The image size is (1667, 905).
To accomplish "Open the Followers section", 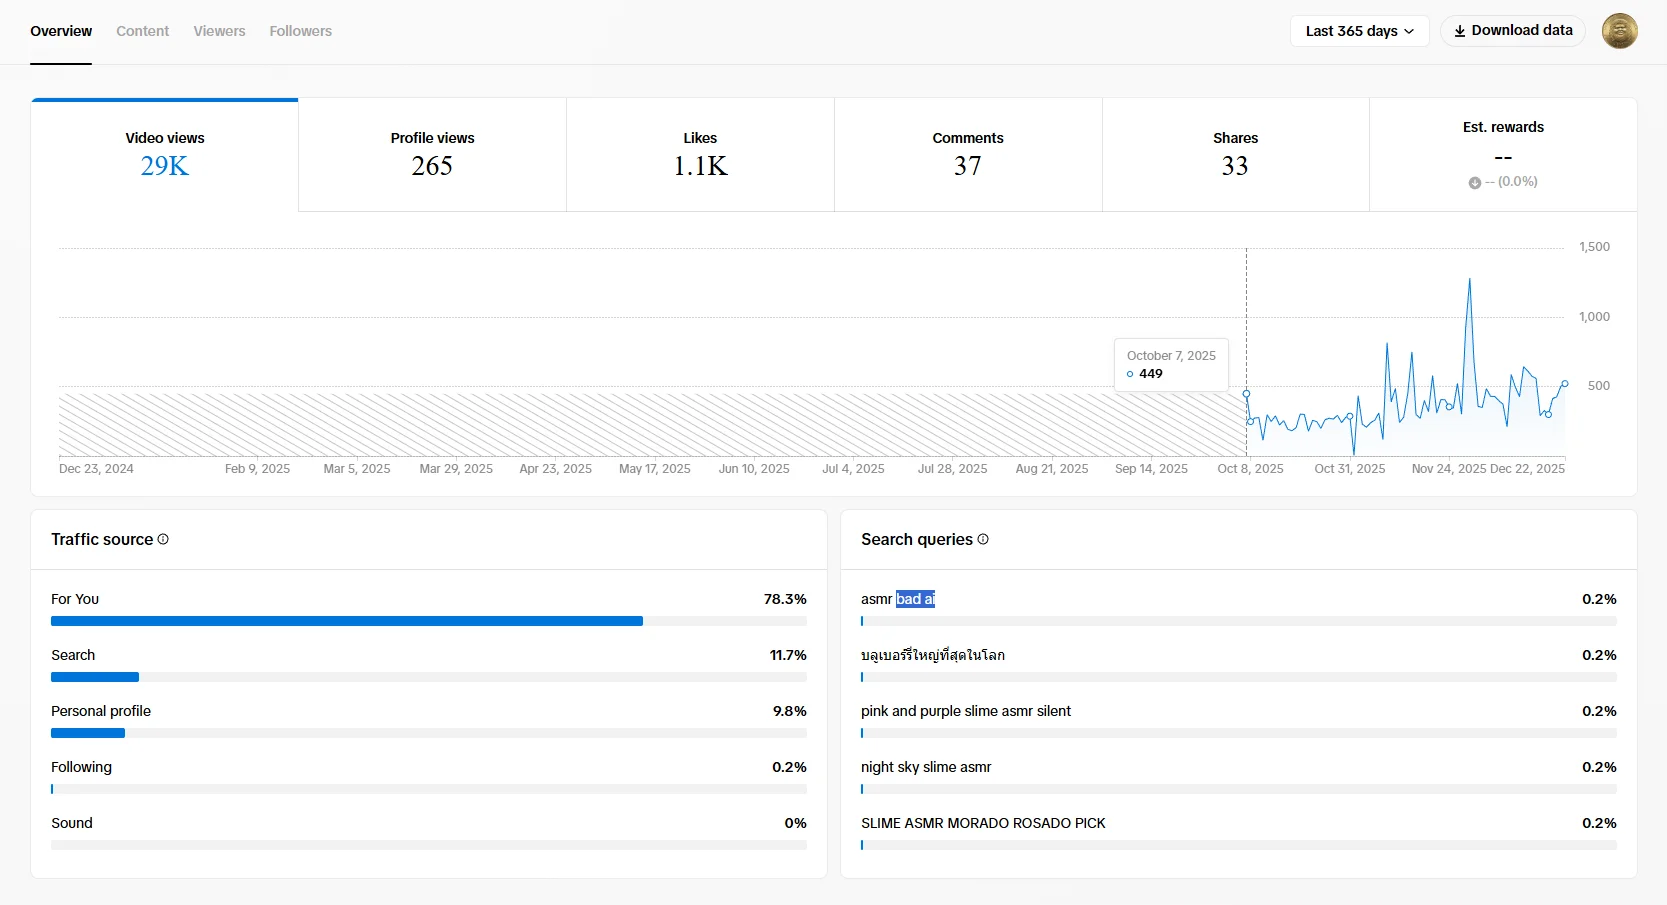I will [300, 31].
